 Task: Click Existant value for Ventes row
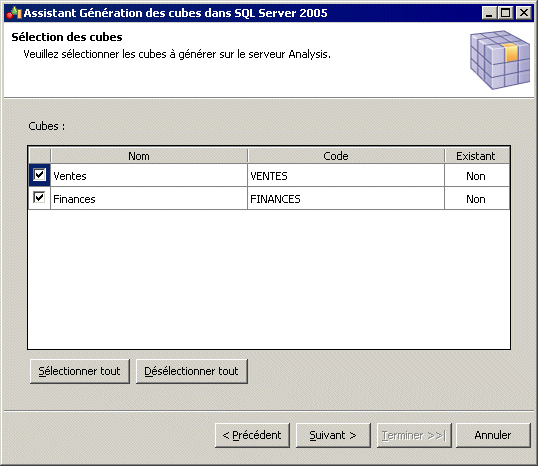pos(477,175)
